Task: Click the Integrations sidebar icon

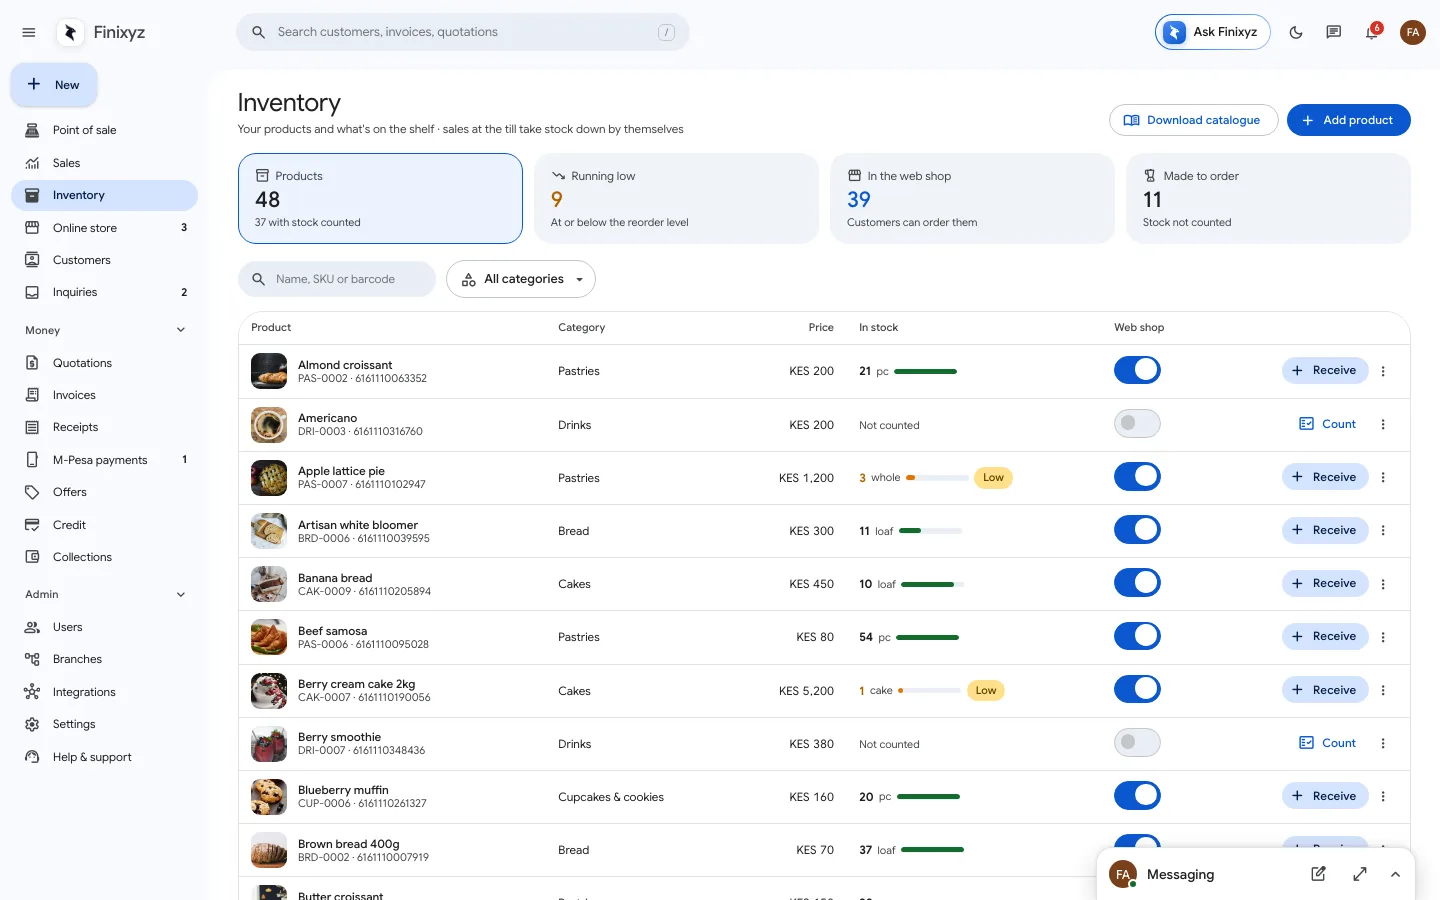Action: (x=32, y=692)
